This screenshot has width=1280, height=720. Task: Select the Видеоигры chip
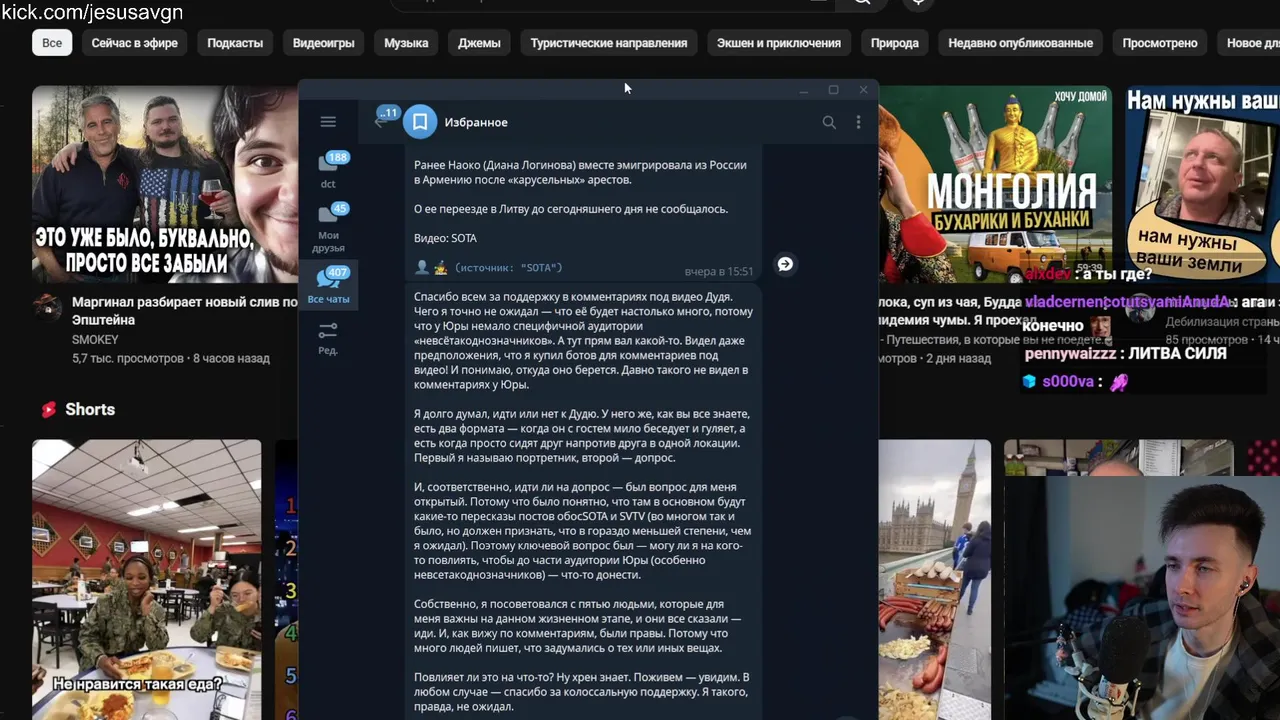(x=323, y=43)
